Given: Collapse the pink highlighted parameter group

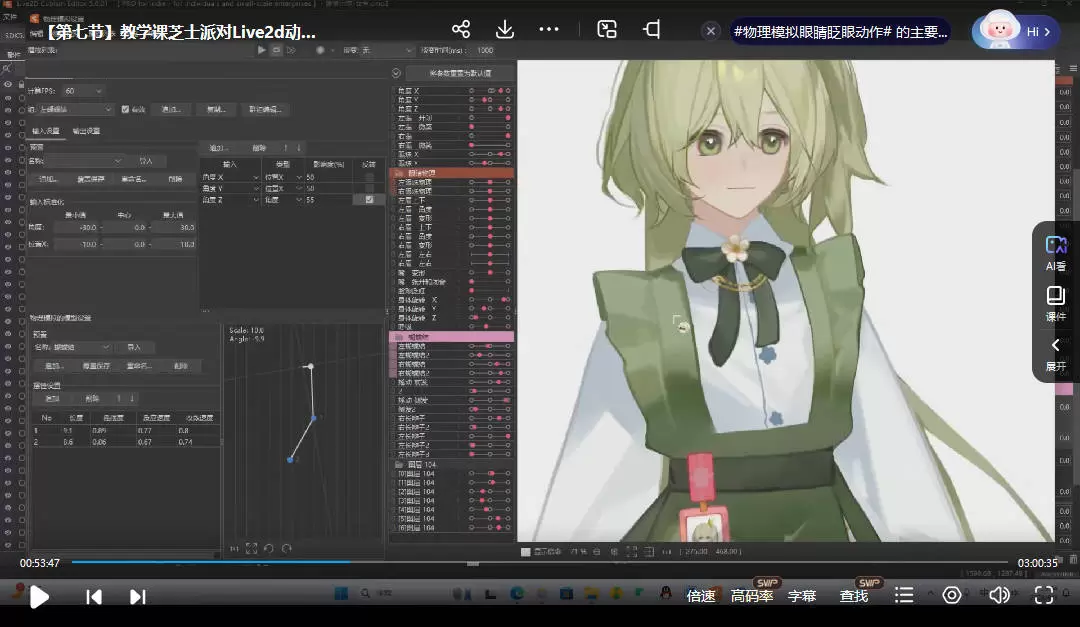Looking at the screenshot, I should [399, 337].
